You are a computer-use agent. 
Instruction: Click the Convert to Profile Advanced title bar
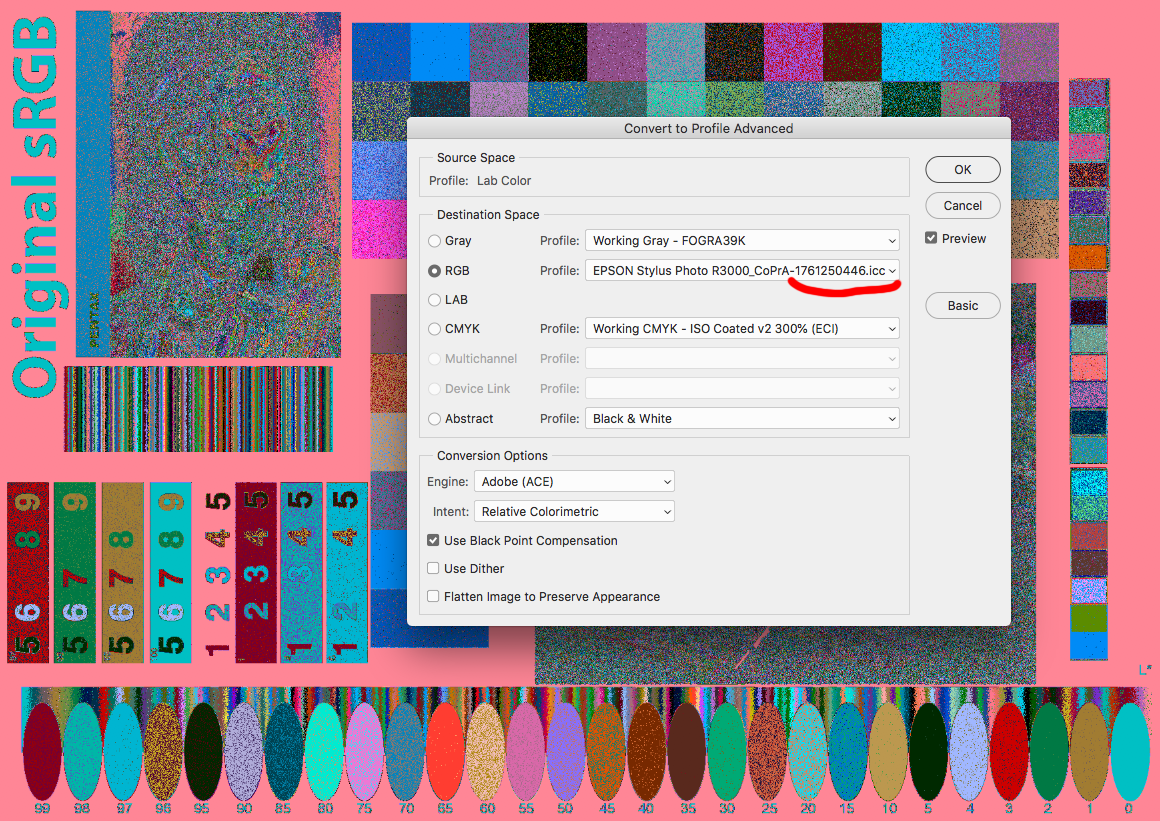pos(708,128)
